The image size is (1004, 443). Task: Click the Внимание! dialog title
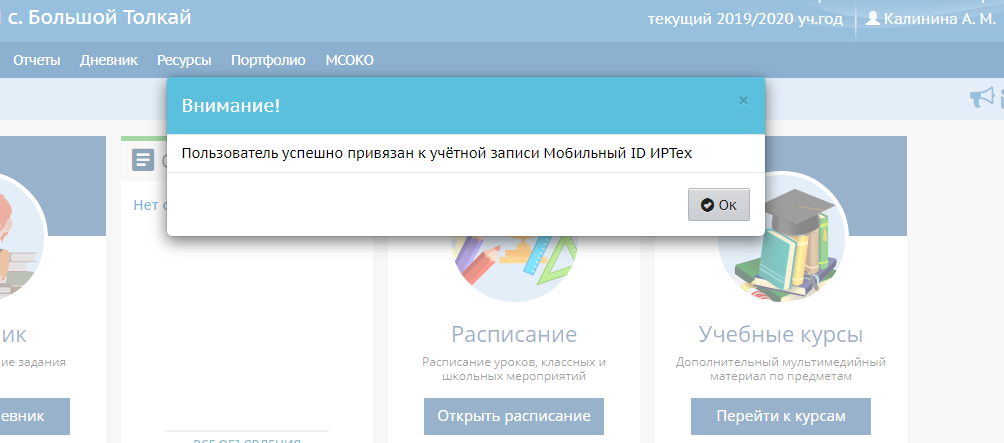[231, 106]
